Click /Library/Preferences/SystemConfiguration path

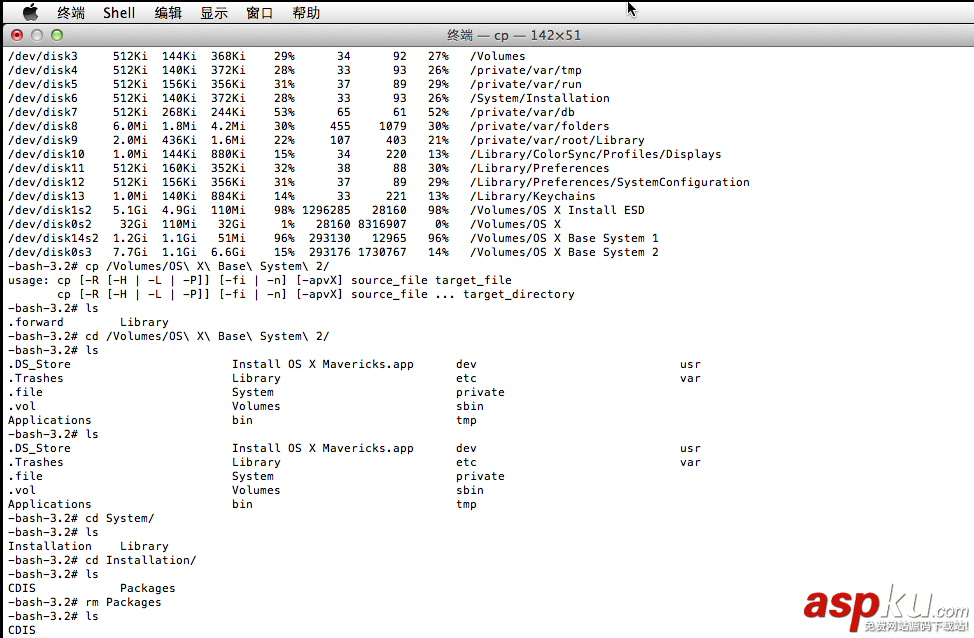[609, 182]
